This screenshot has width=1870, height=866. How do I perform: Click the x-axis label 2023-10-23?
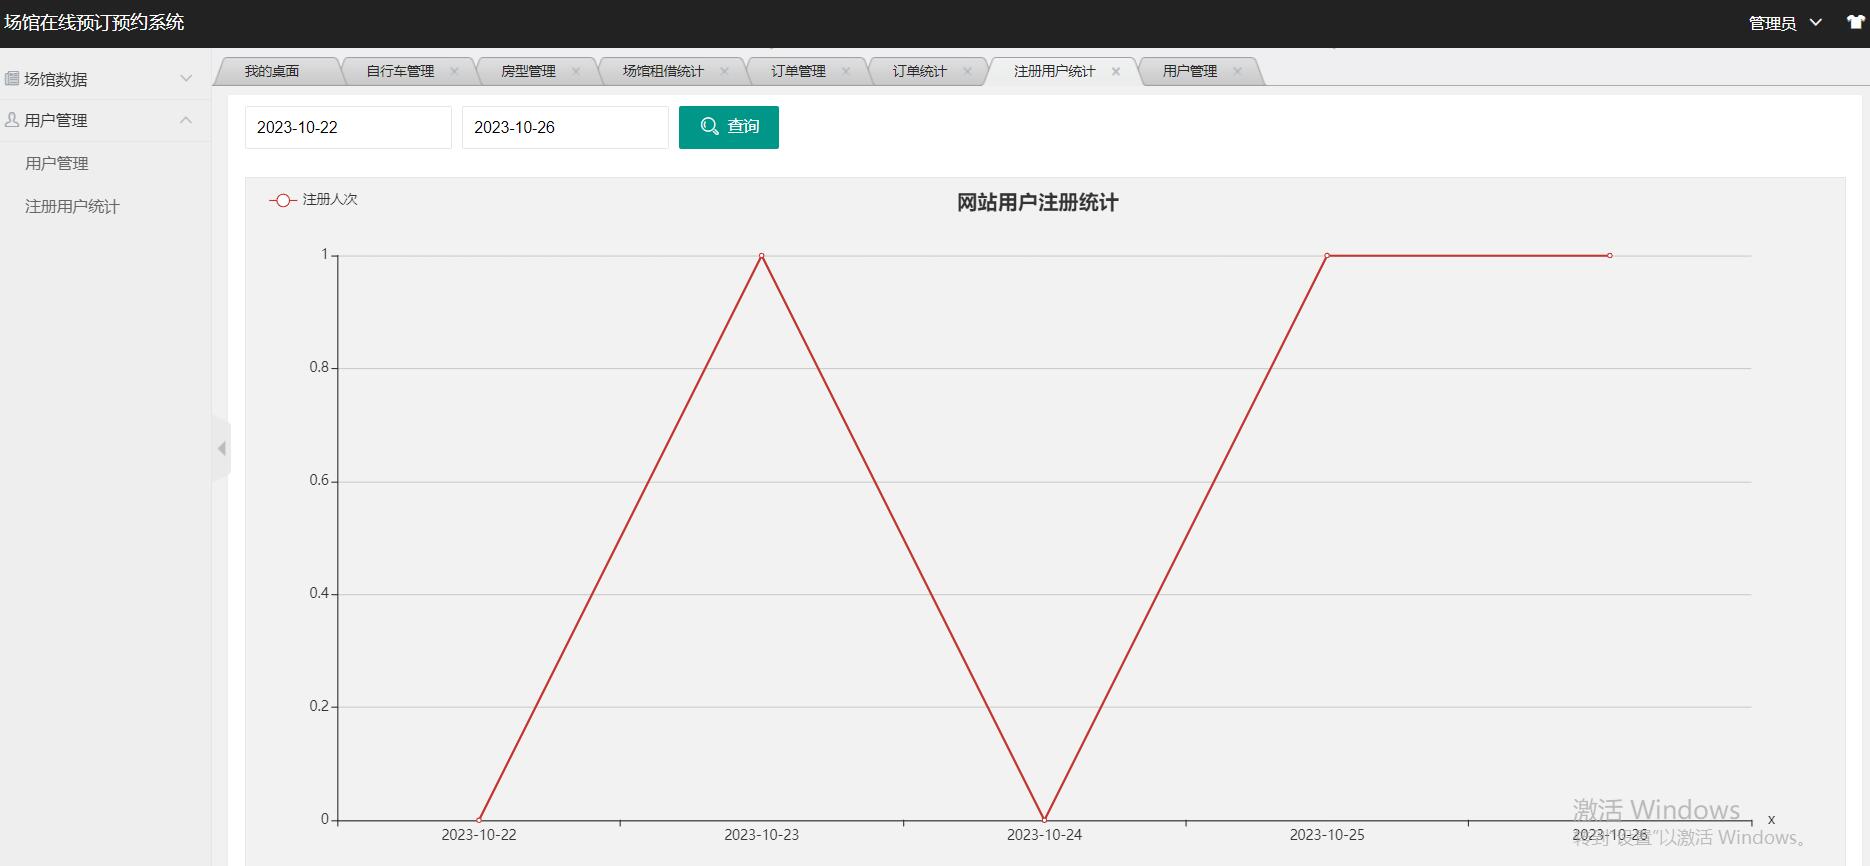762,835
